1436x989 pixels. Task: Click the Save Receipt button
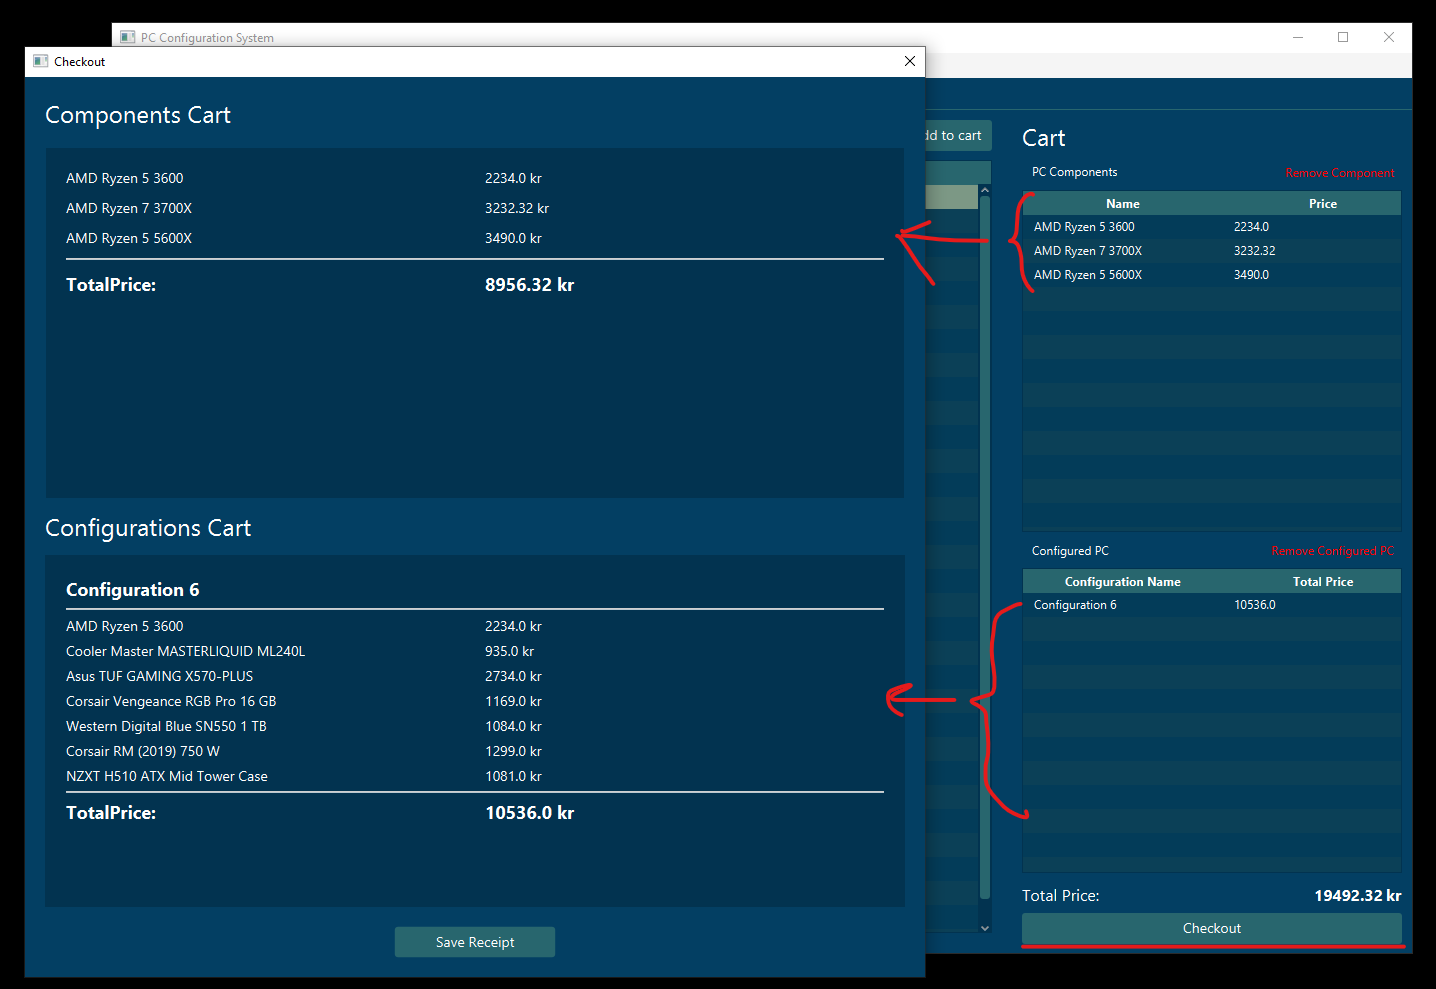point(475,942)
